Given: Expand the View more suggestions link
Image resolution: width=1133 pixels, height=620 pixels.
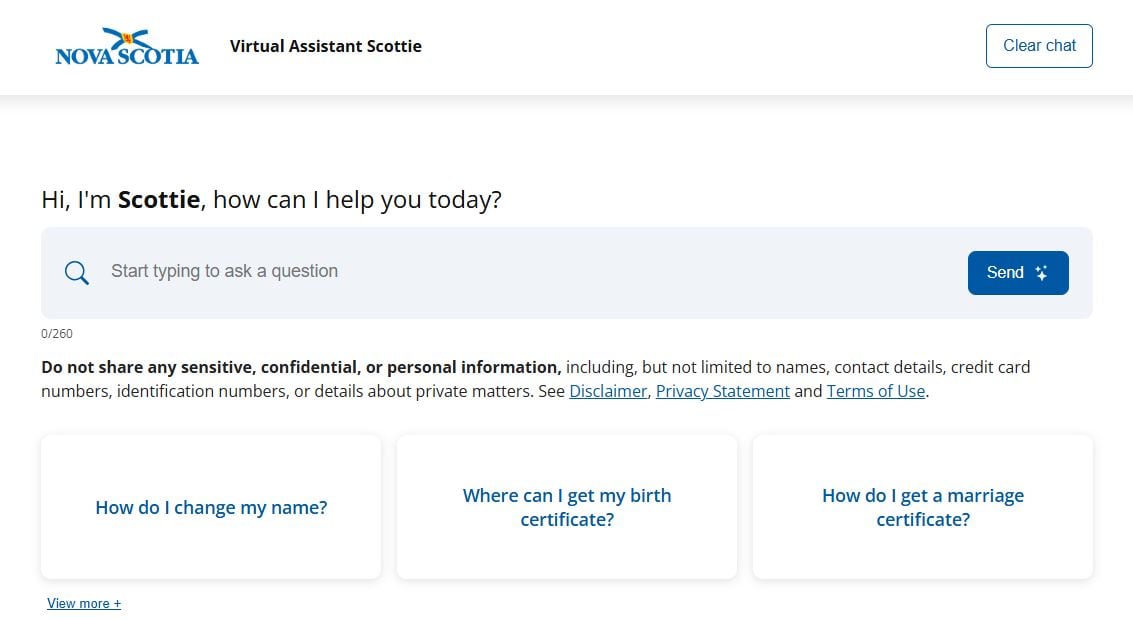Looking at the screenshot, I should click(83, 602).
